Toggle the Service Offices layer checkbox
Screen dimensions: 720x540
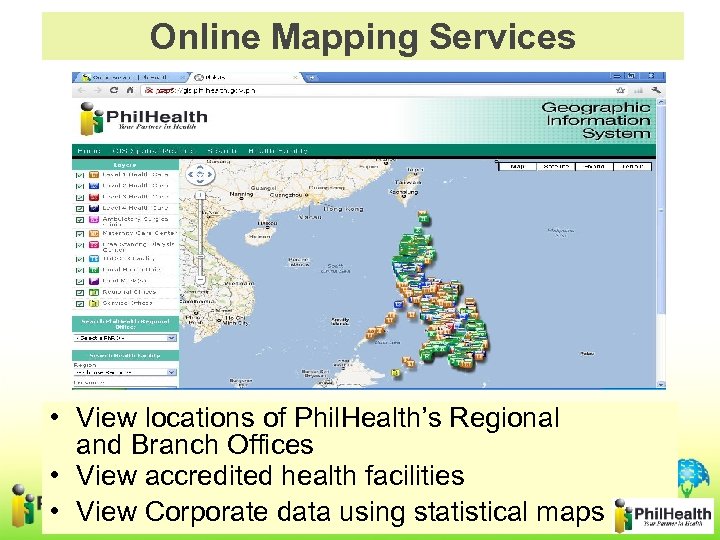(80, 304)
